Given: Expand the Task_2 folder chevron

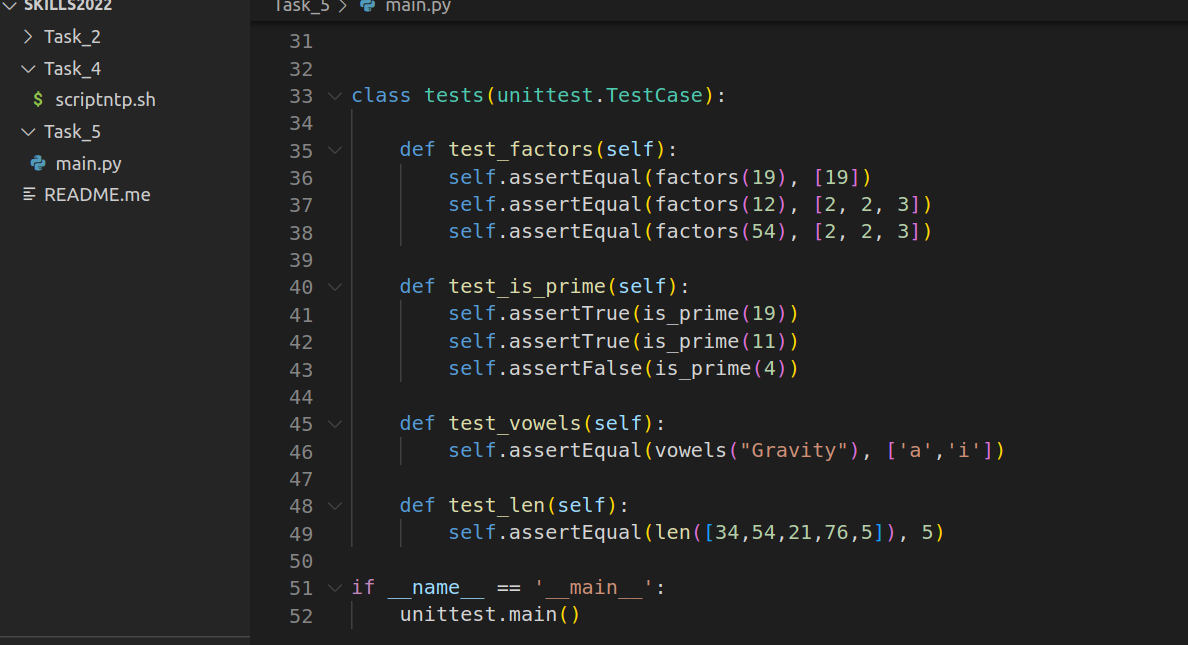Looking at the screenshot, I should pyautogui.click(x=28, y=36).
